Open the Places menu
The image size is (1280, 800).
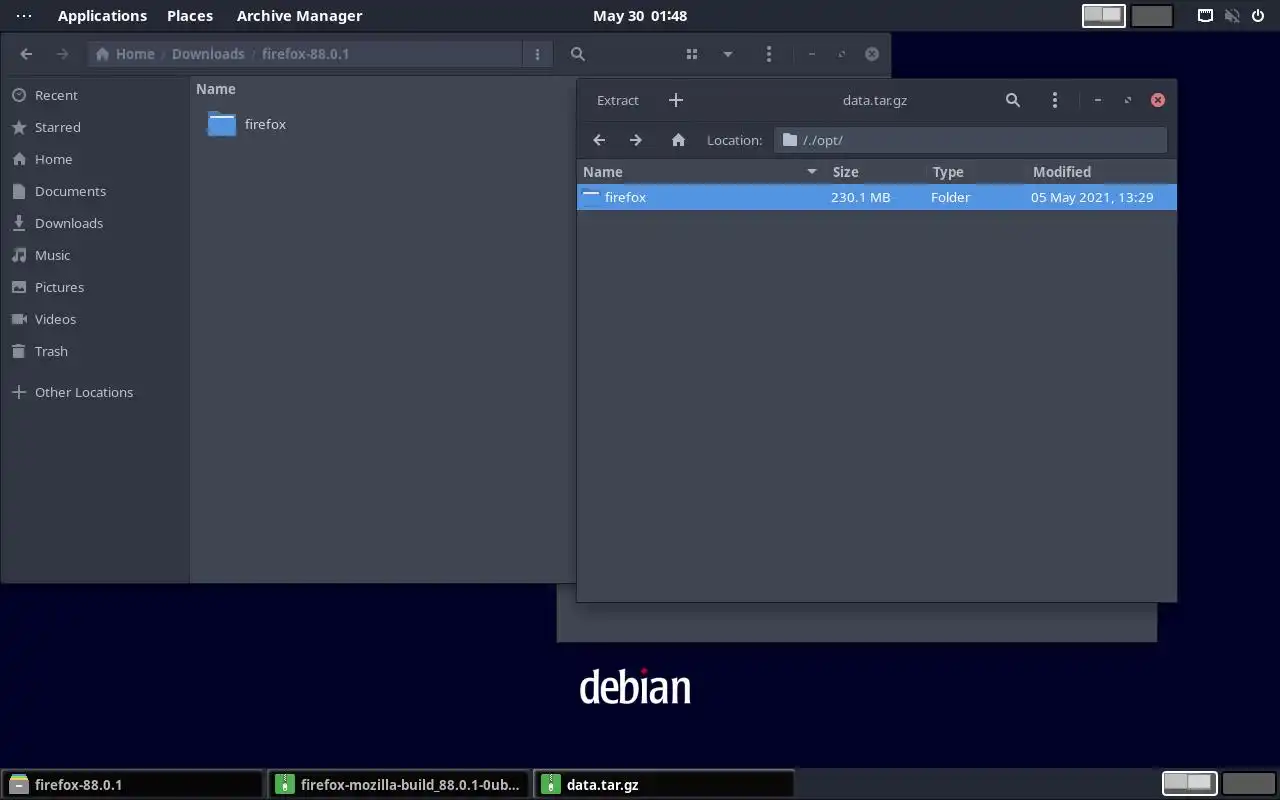tap(190, 16)
